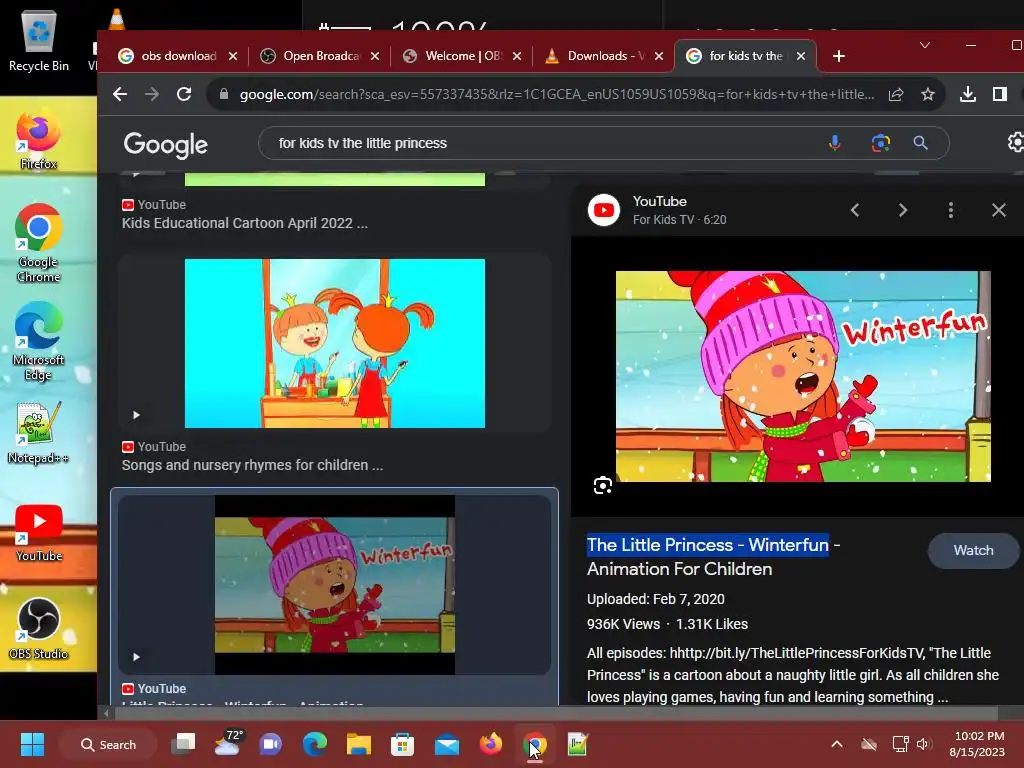1024x768 pixels.
Task: Open new browser tab
Action: [x=839, y=56]
